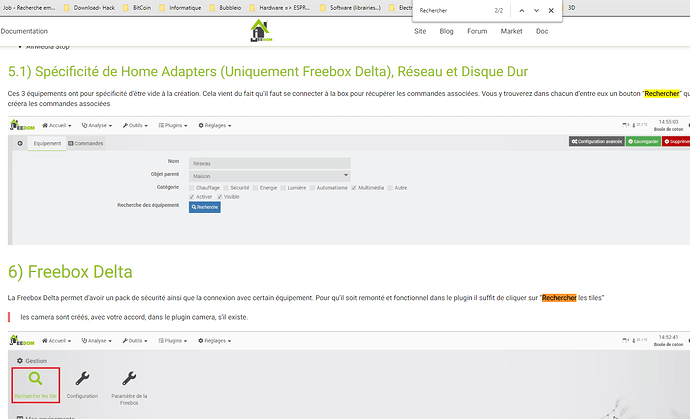Click the red Supprimer button
The width and height of the screenshot is (690, 419).
pyautogui.click(x=676, y=141)
